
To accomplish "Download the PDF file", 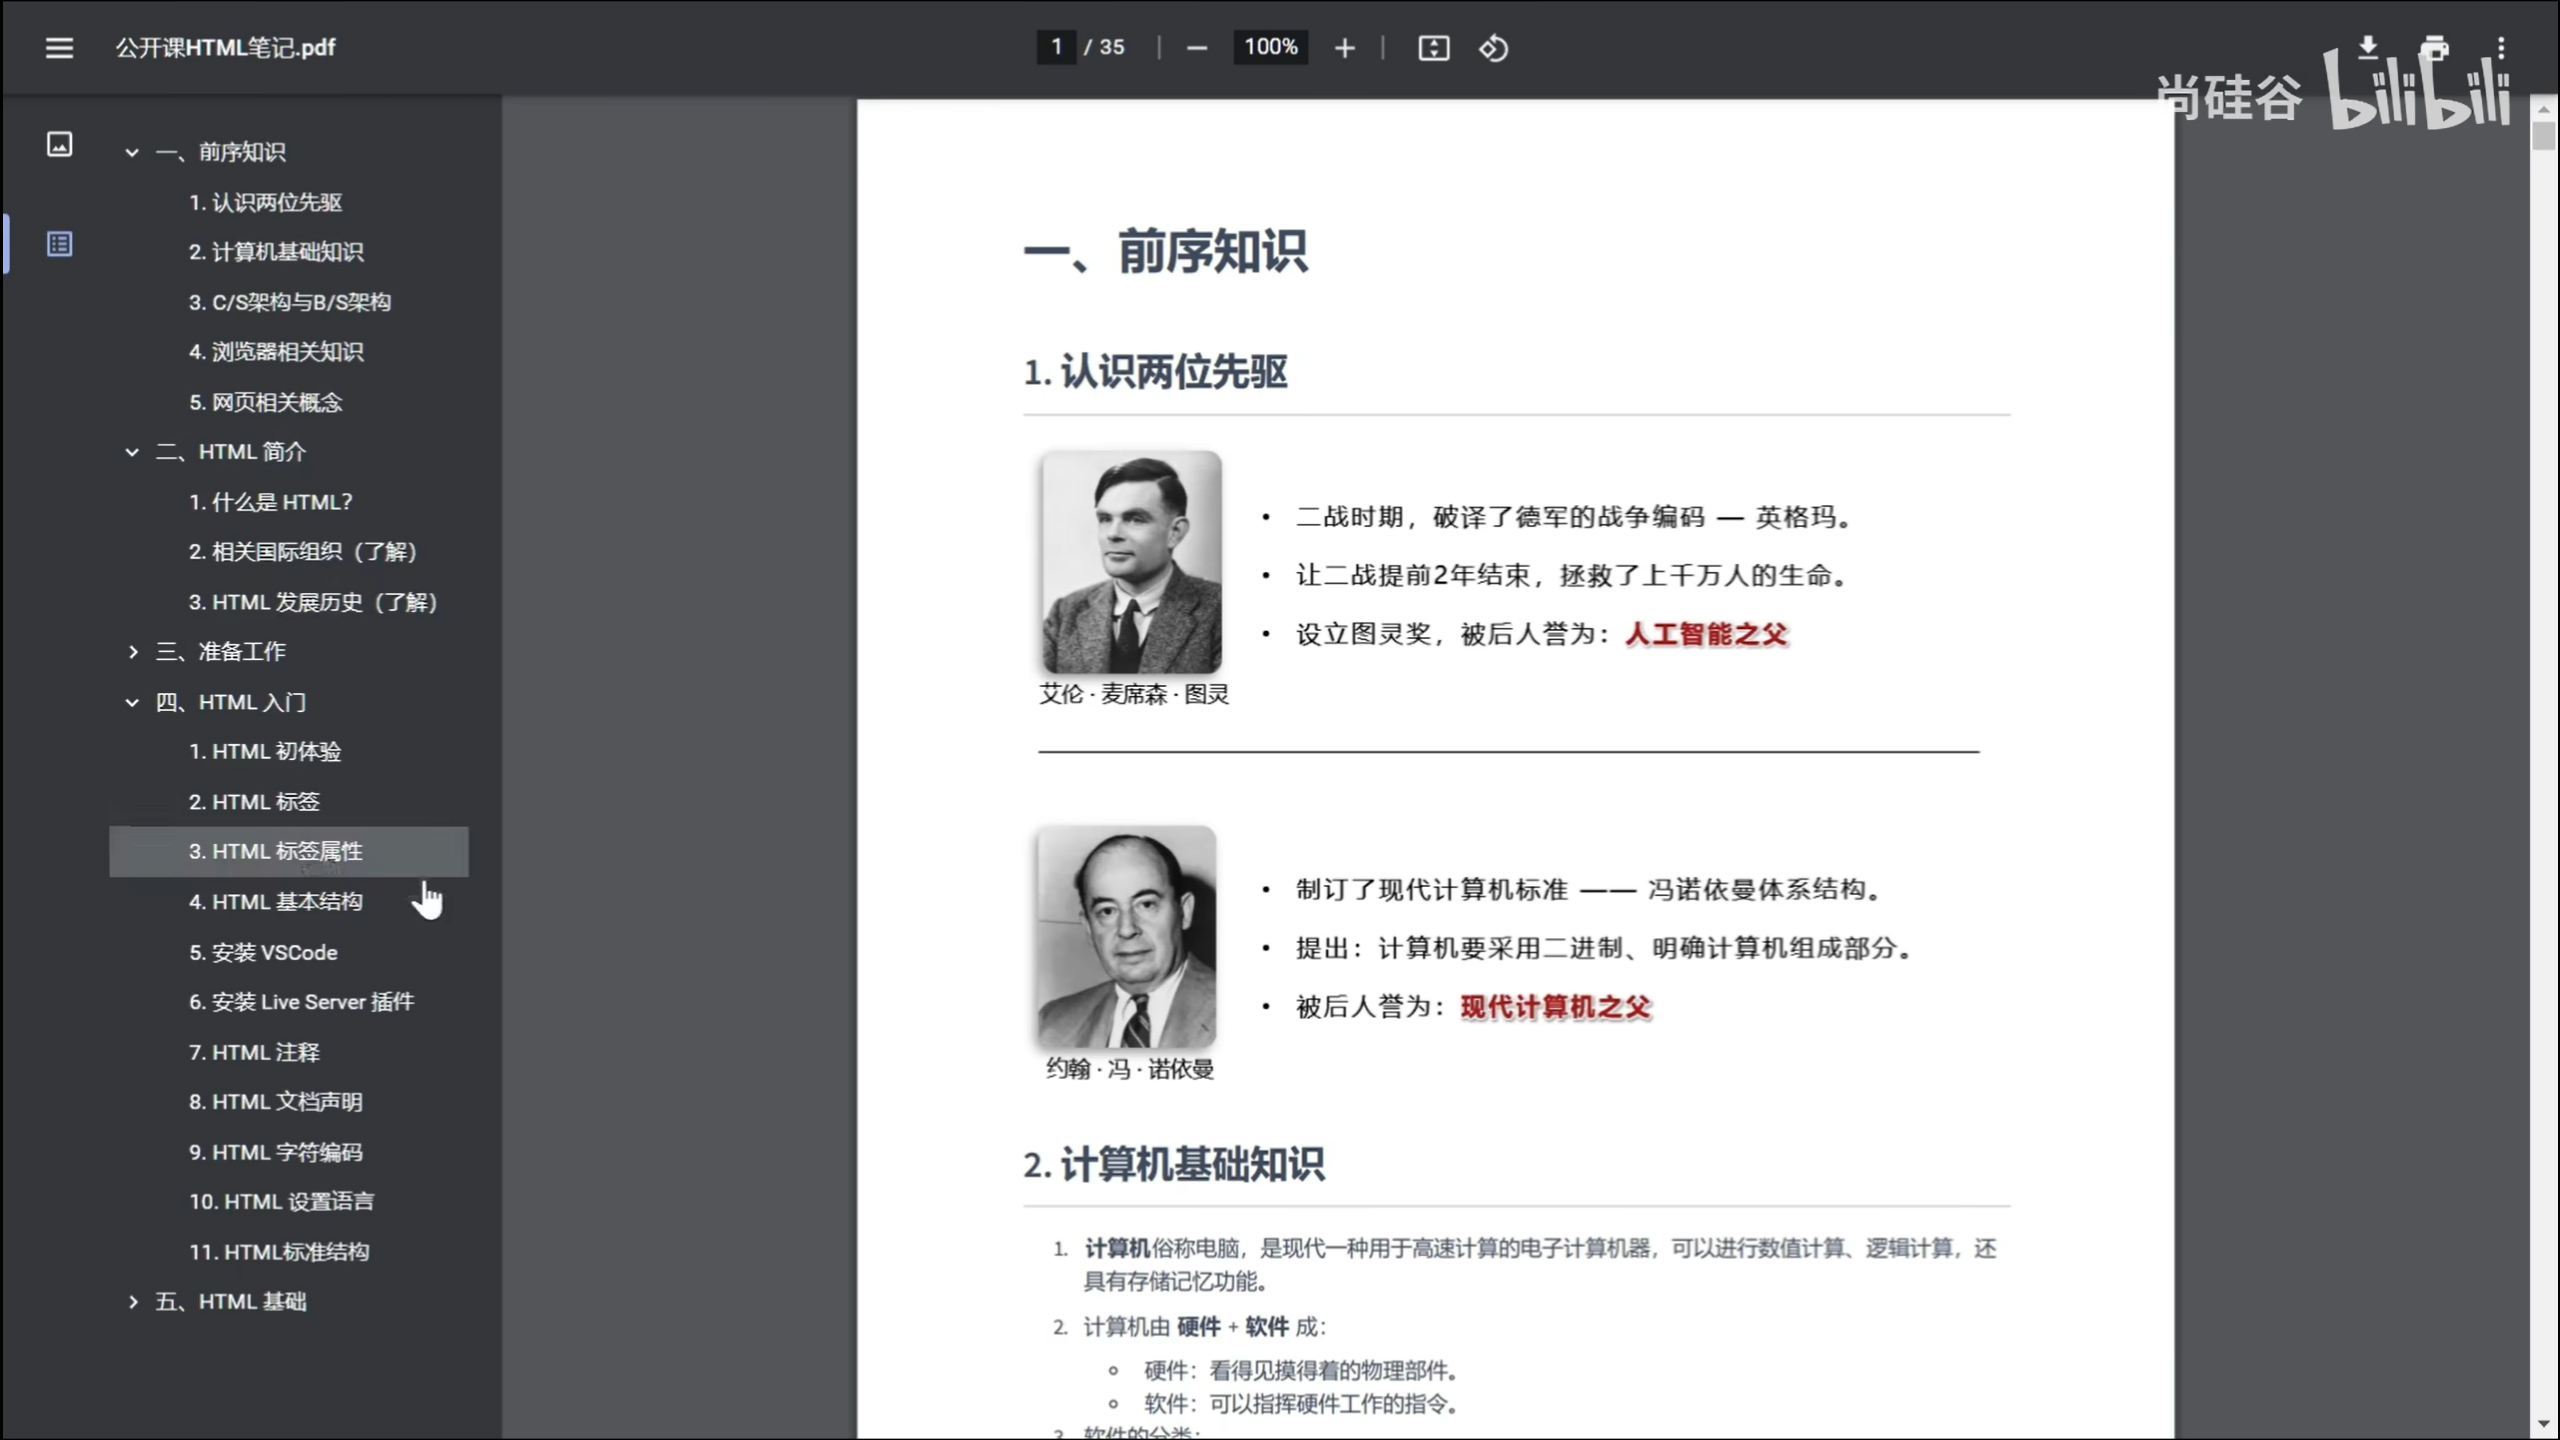I will click(2367, 47).
